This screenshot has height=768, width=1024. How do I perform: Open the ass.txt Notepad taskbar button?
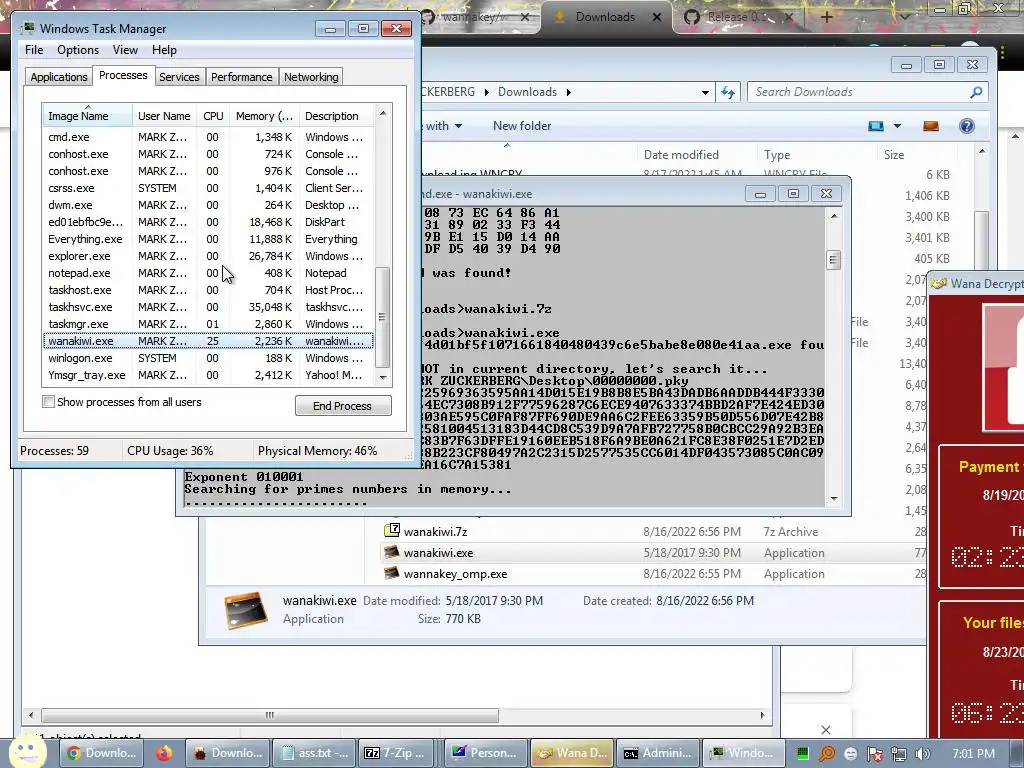coord(315,753)
